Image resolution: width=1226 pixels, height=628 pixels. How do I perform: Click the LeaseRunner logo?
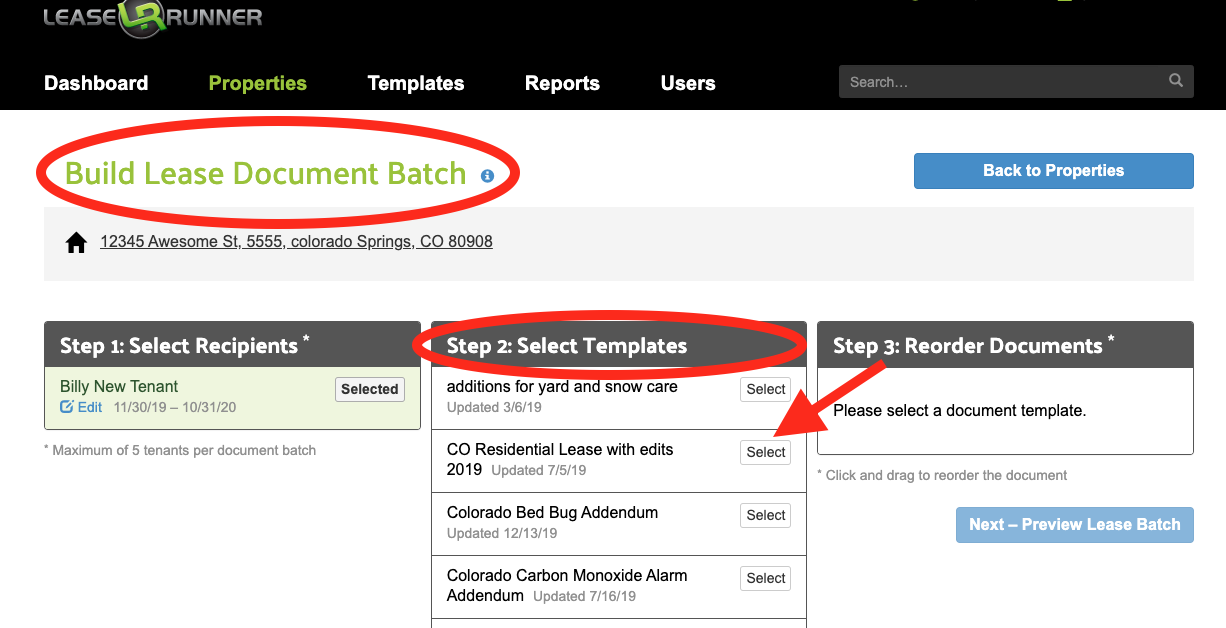[x=152, y=18]
